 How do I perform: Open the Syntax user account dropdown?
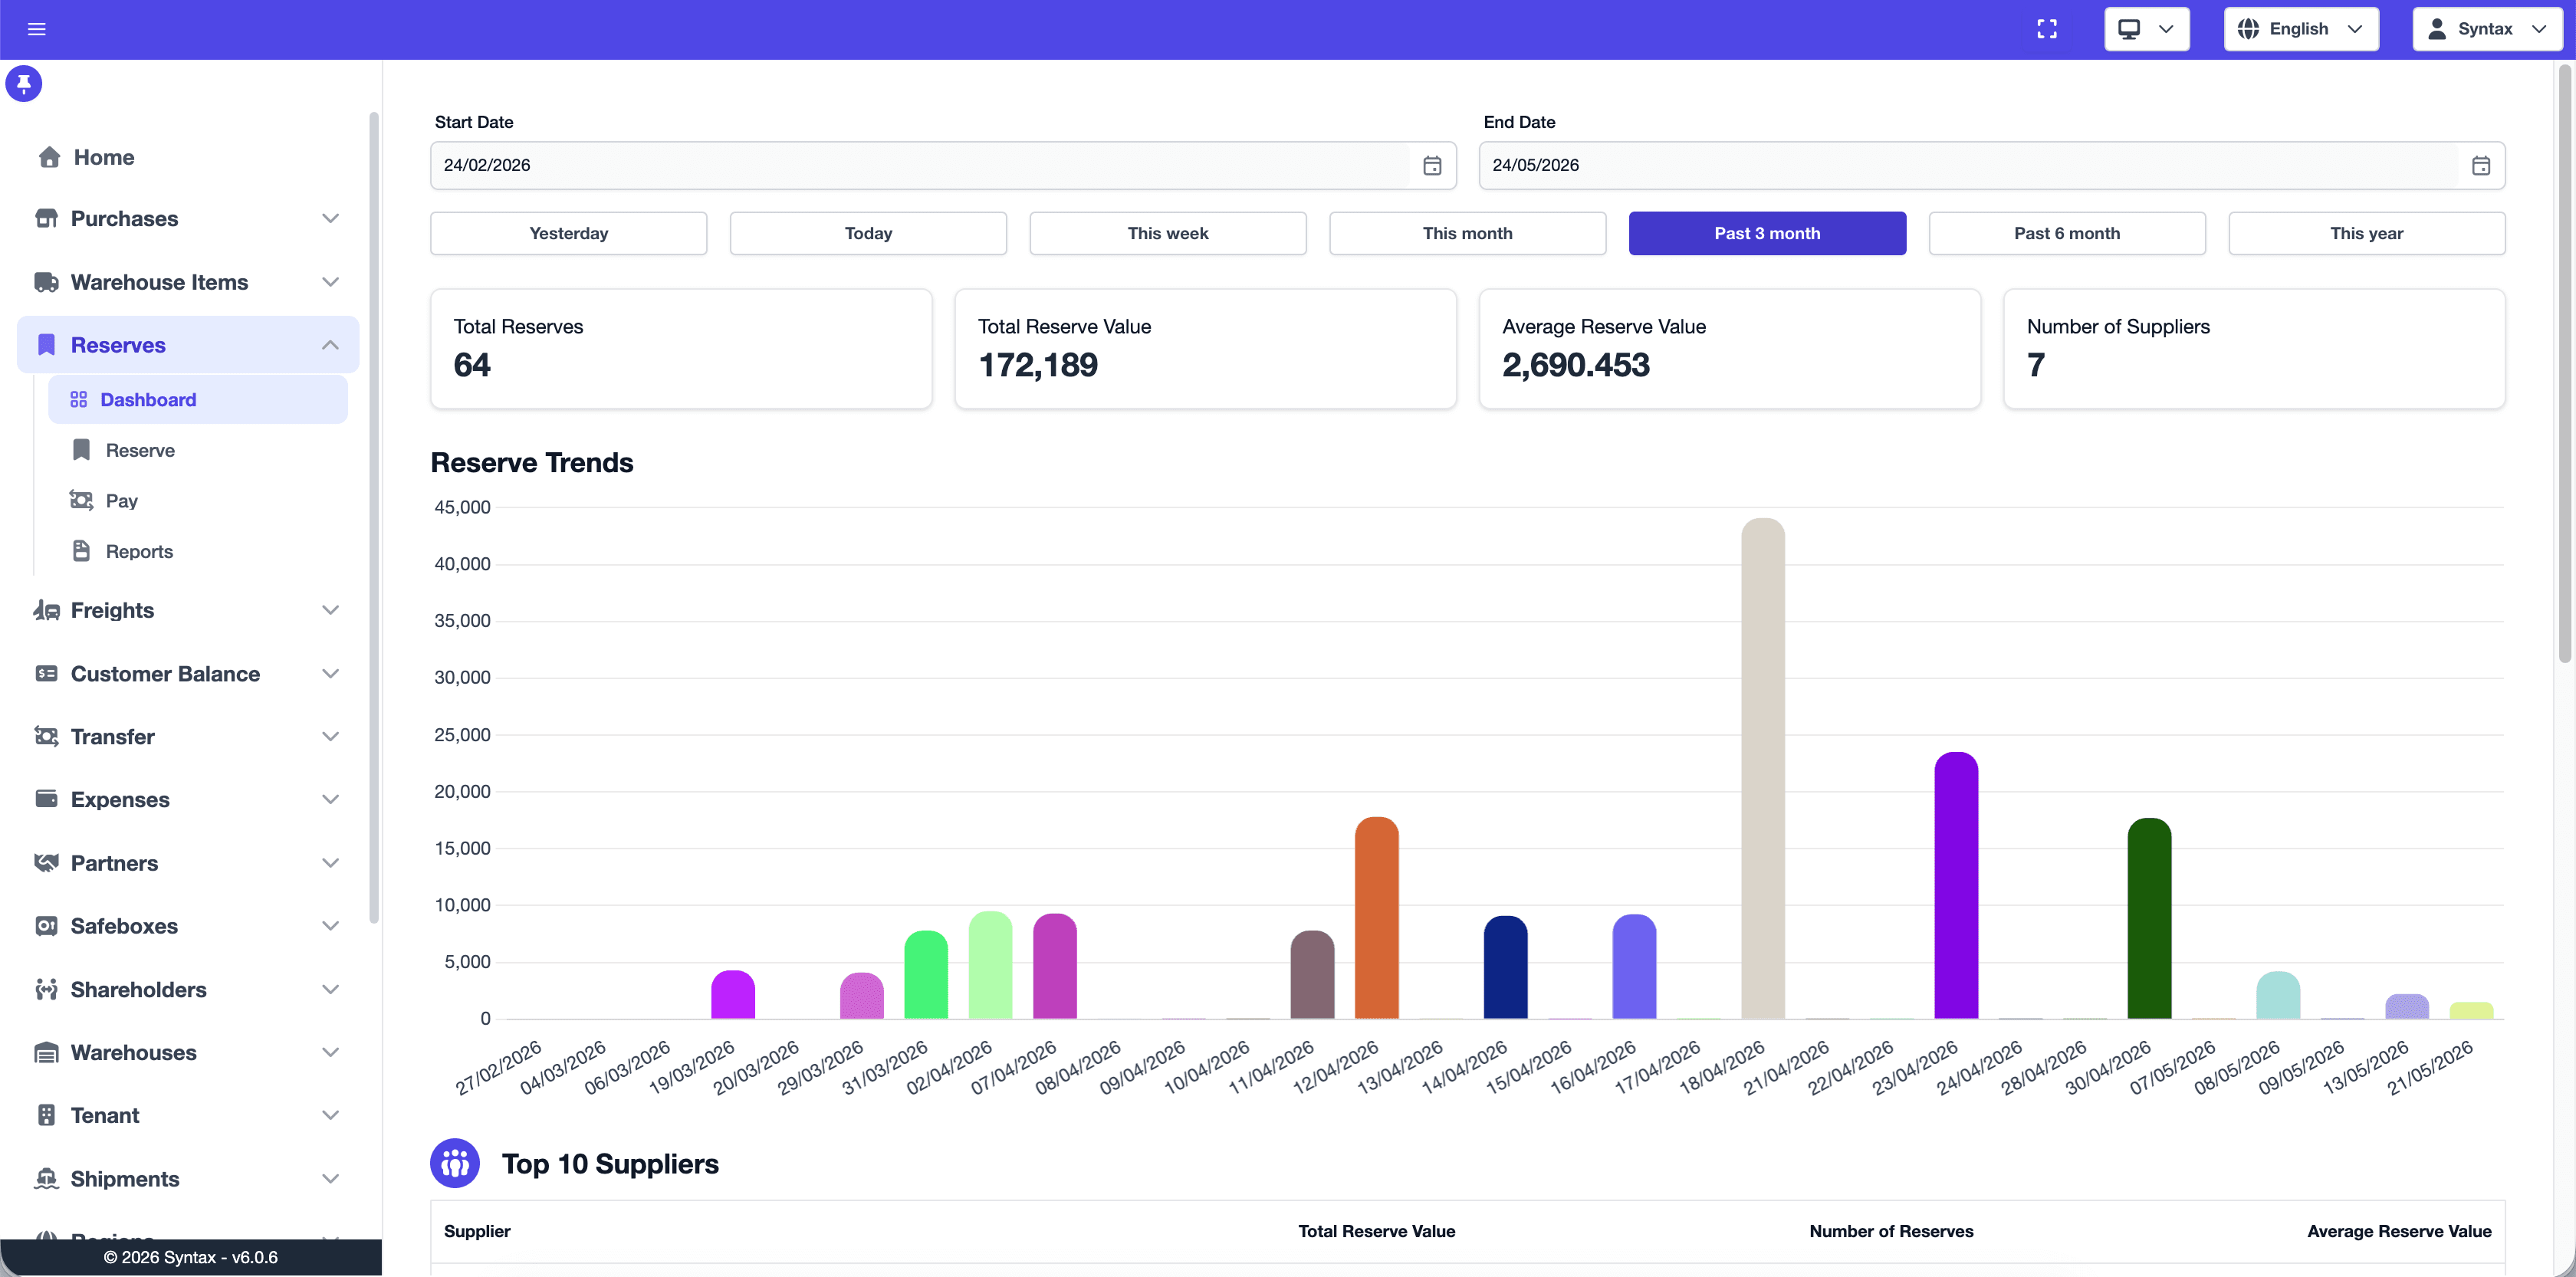coord(2487,29)
